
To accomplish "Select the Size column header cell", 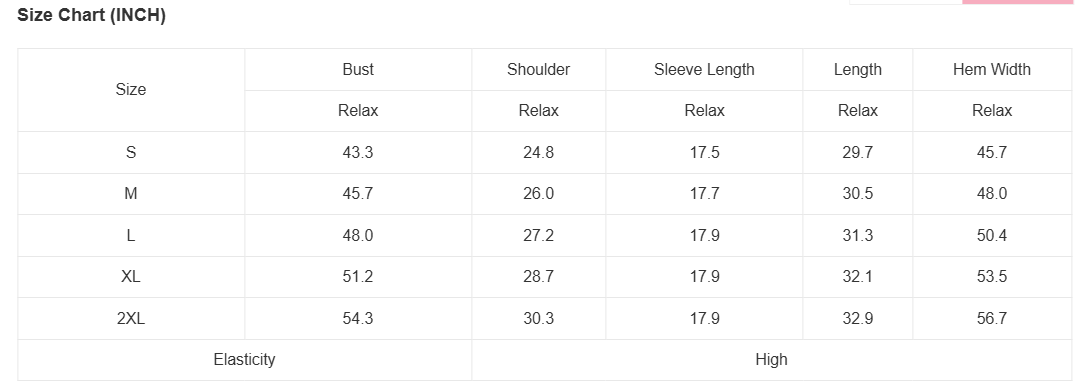I will click(x=131, y=90).
